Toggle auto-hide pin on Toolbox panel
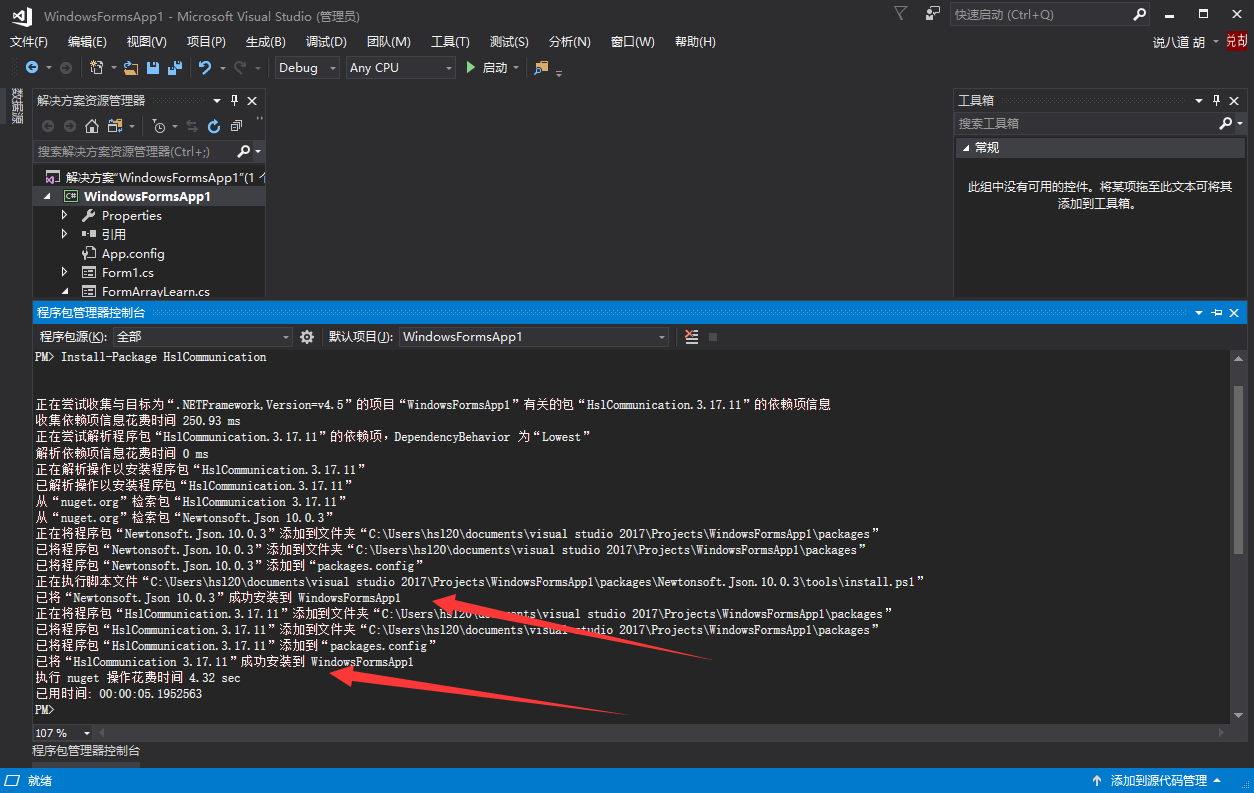Screen dimensions: 1254x793 (x=1216, y=101)
